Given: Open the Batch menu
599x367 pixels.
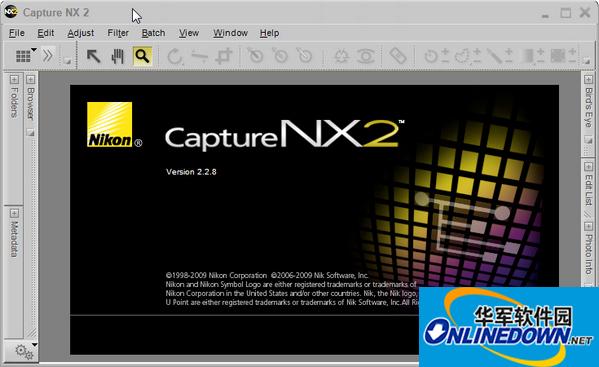Looking at the screenshot, I should pos(153,33).
